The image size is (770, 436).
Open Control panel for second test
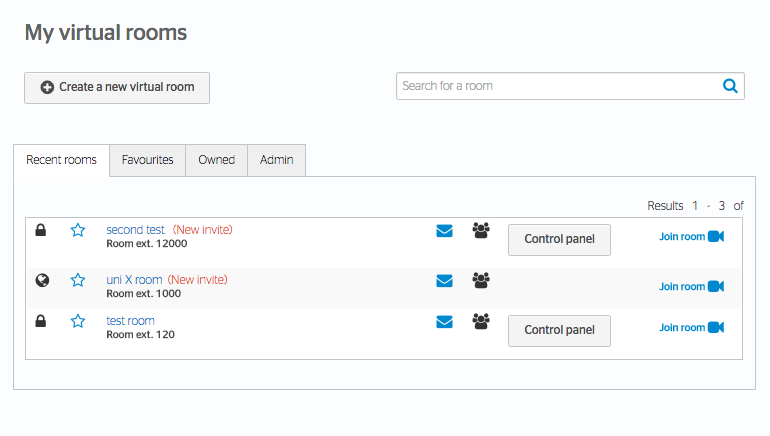(x=559, y=240)
